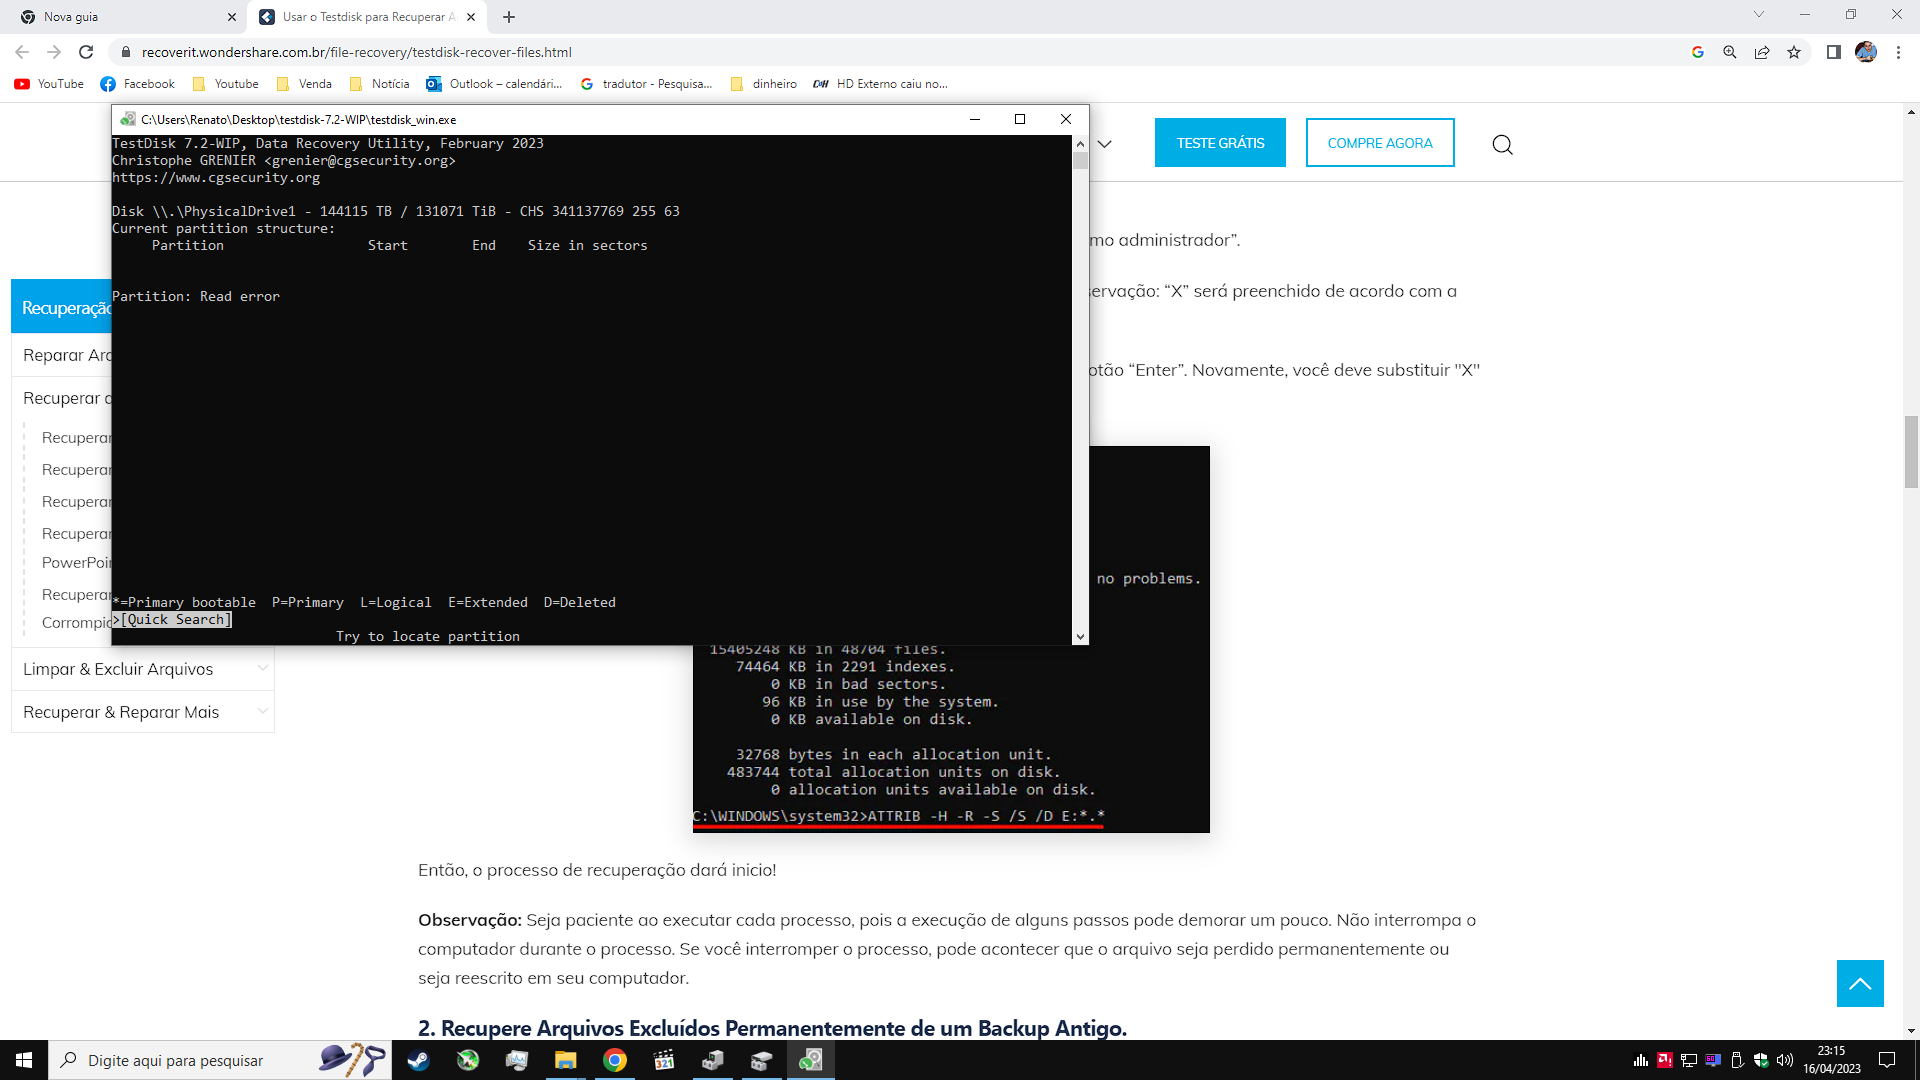Open the Venda bookmarks folder

[x=304, y=84]
